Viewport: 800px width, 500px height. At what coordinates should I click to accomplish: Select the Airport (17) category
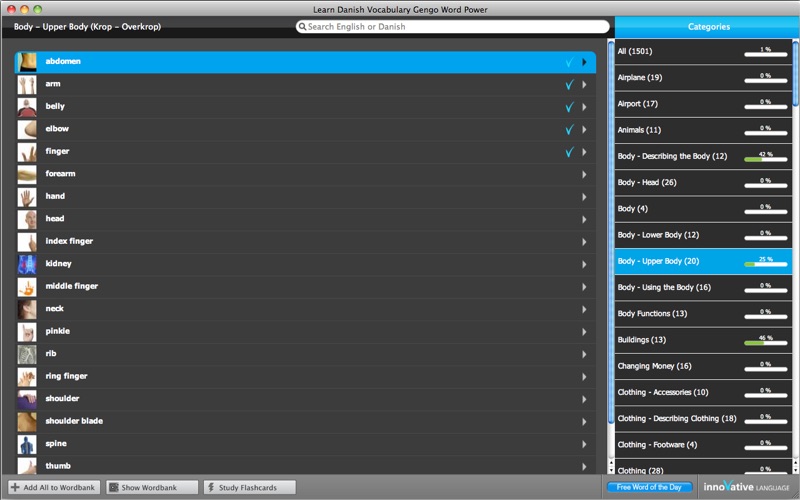703,104
